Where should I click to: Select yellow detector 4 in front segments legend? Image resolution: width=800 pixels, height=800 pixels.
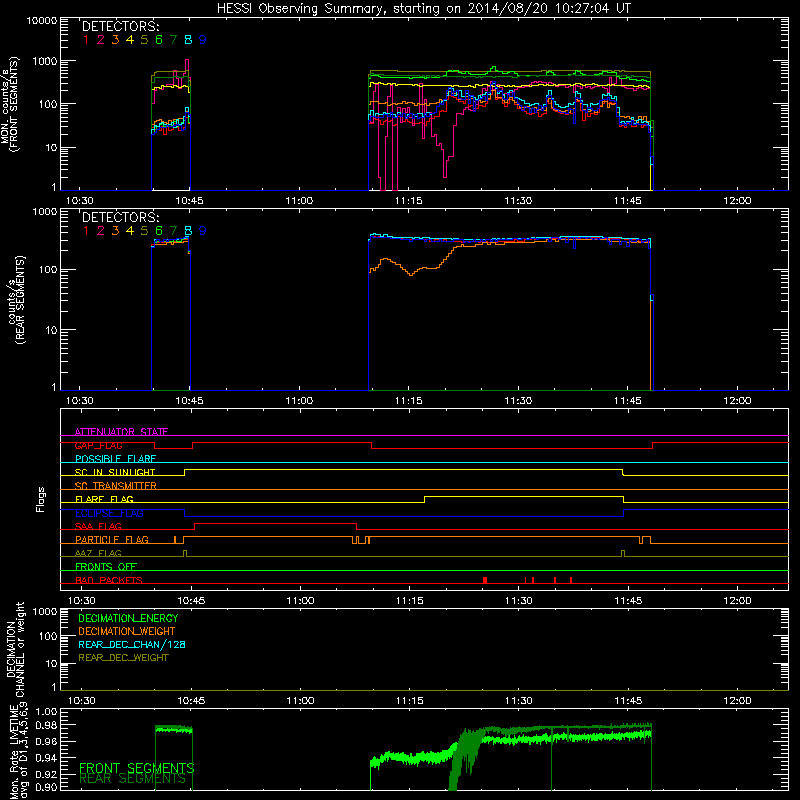130,40
